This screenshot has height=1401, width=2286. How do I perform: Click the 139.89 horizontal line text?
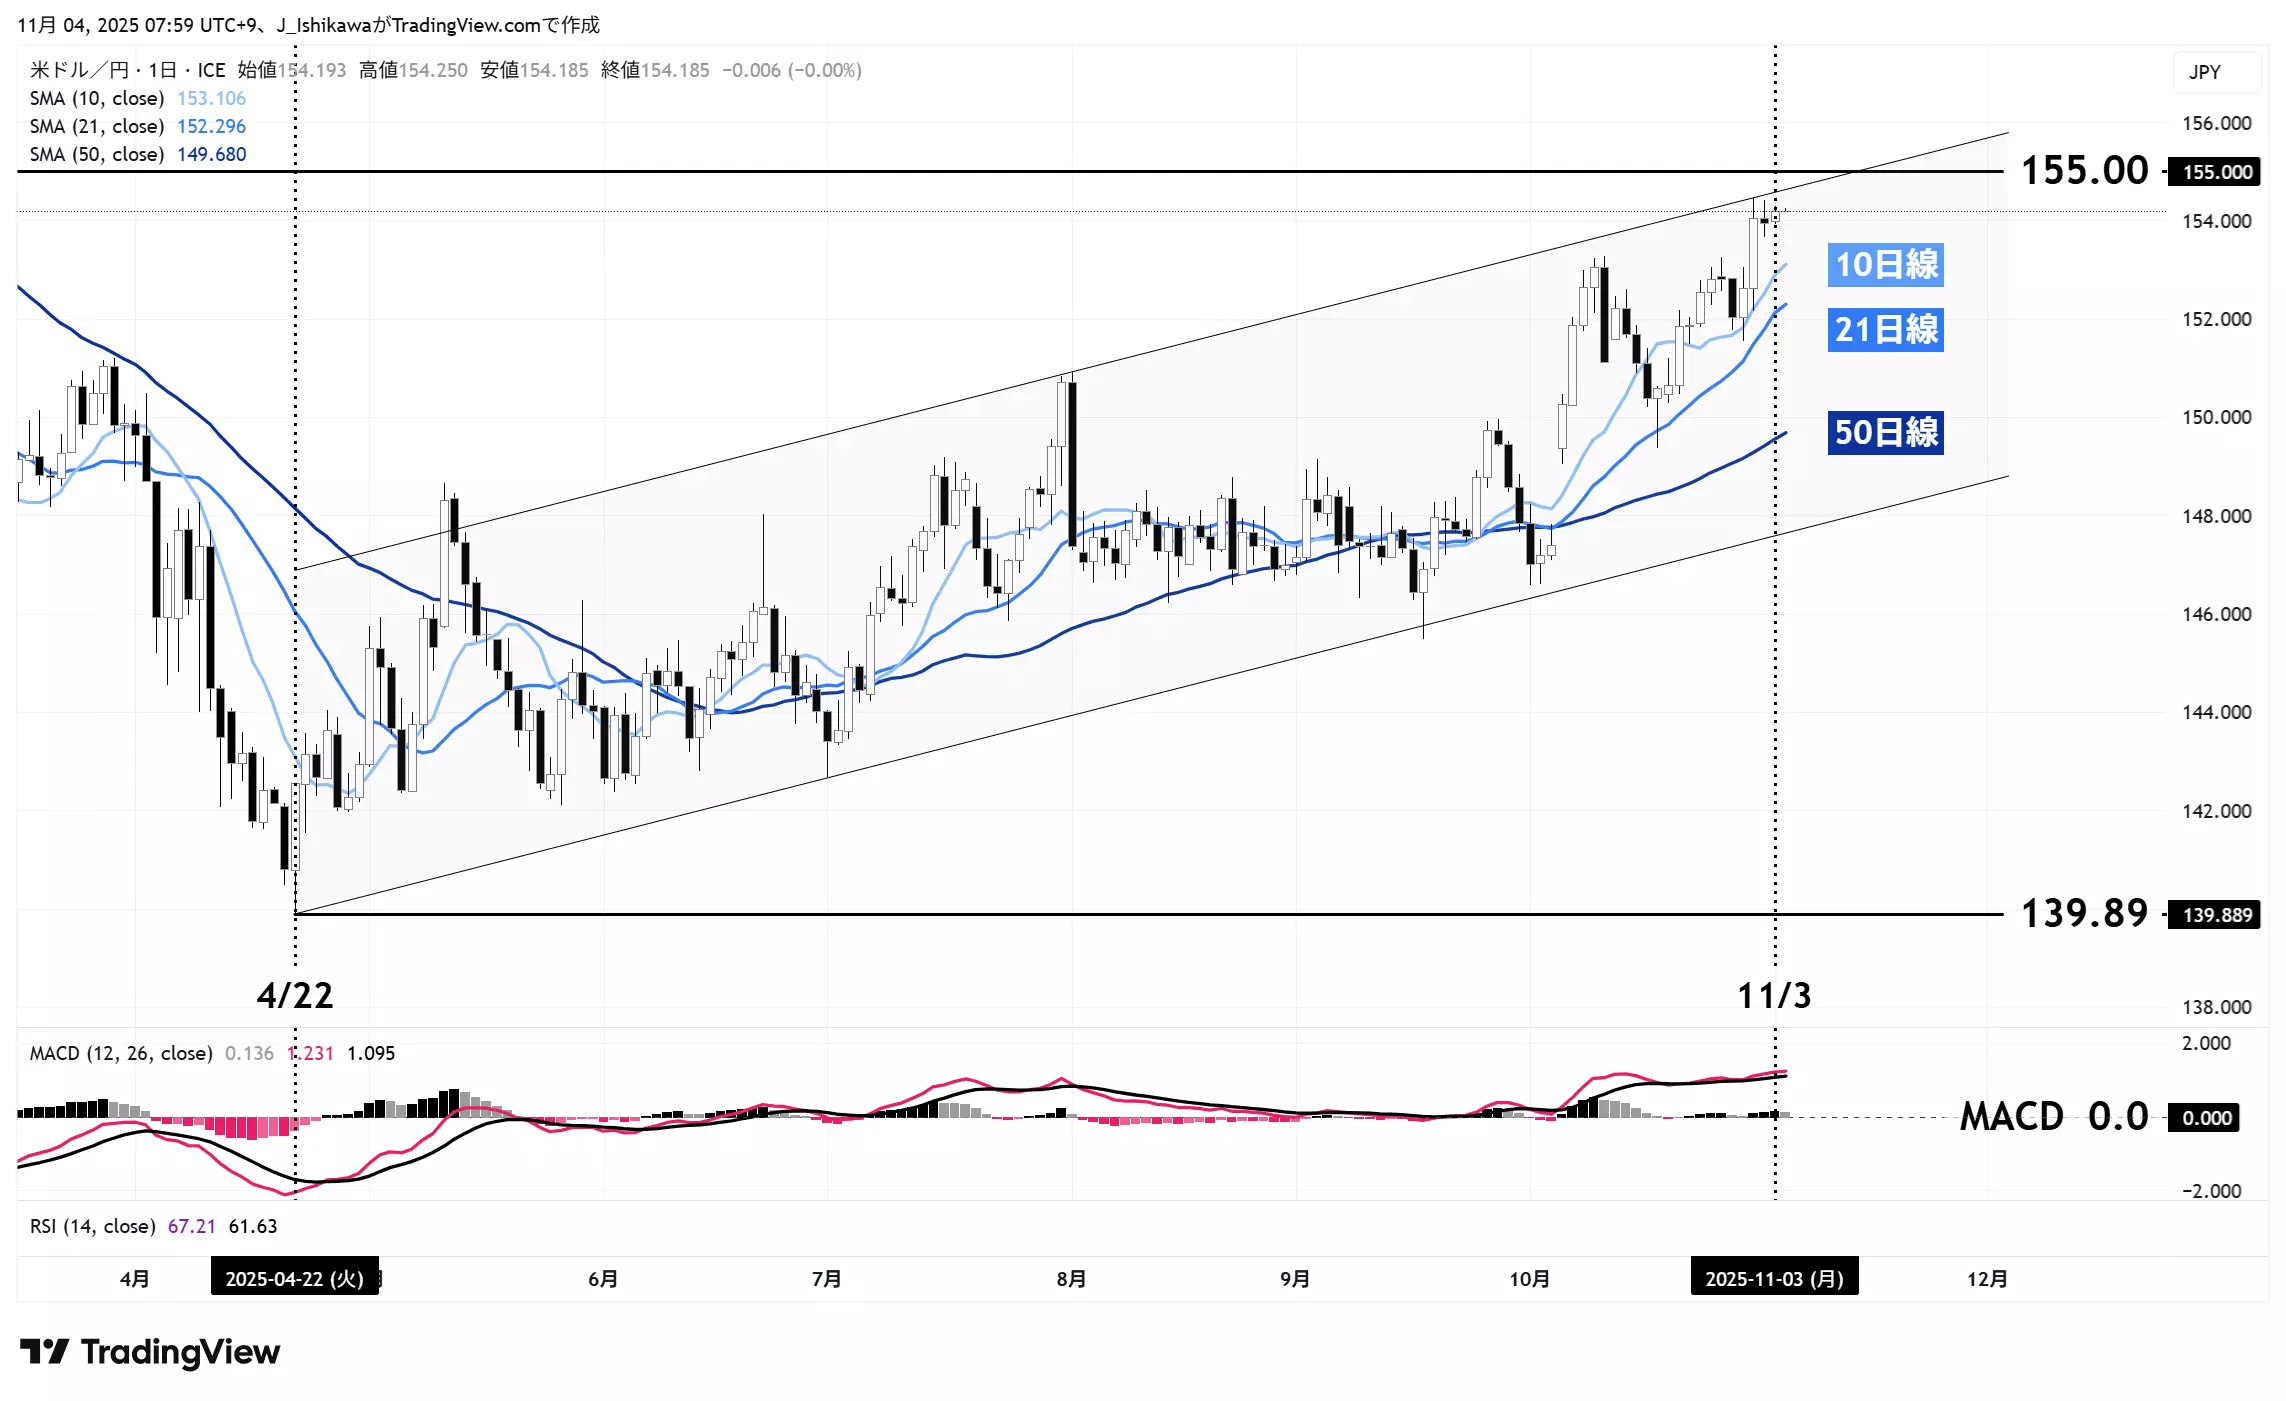[x=2084, y=914]
